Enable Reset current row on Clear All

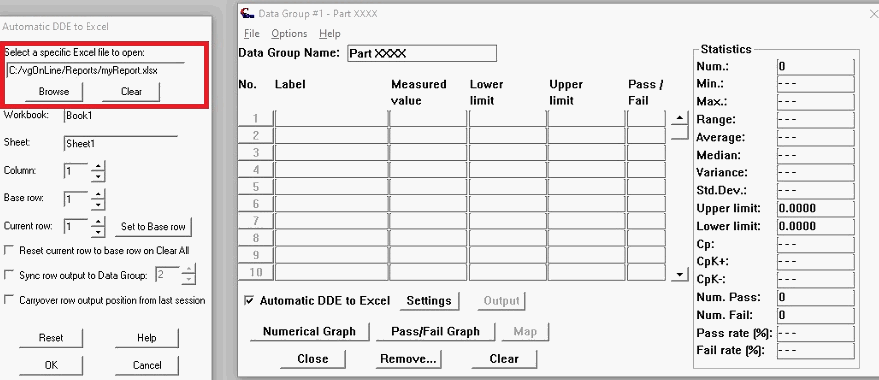[8, 251]
